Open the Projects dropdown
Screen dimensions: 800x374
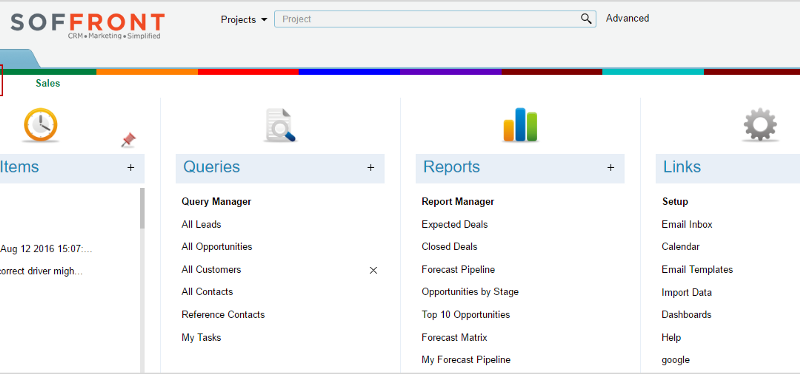coord(244,19)
